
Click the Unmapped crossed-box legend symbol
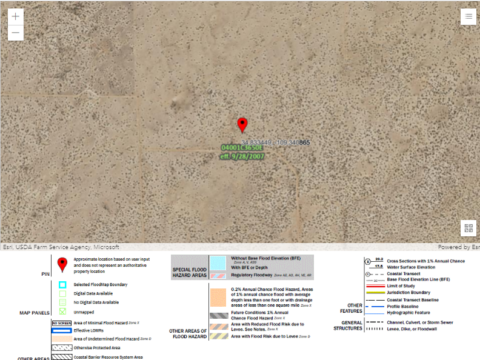62,311
